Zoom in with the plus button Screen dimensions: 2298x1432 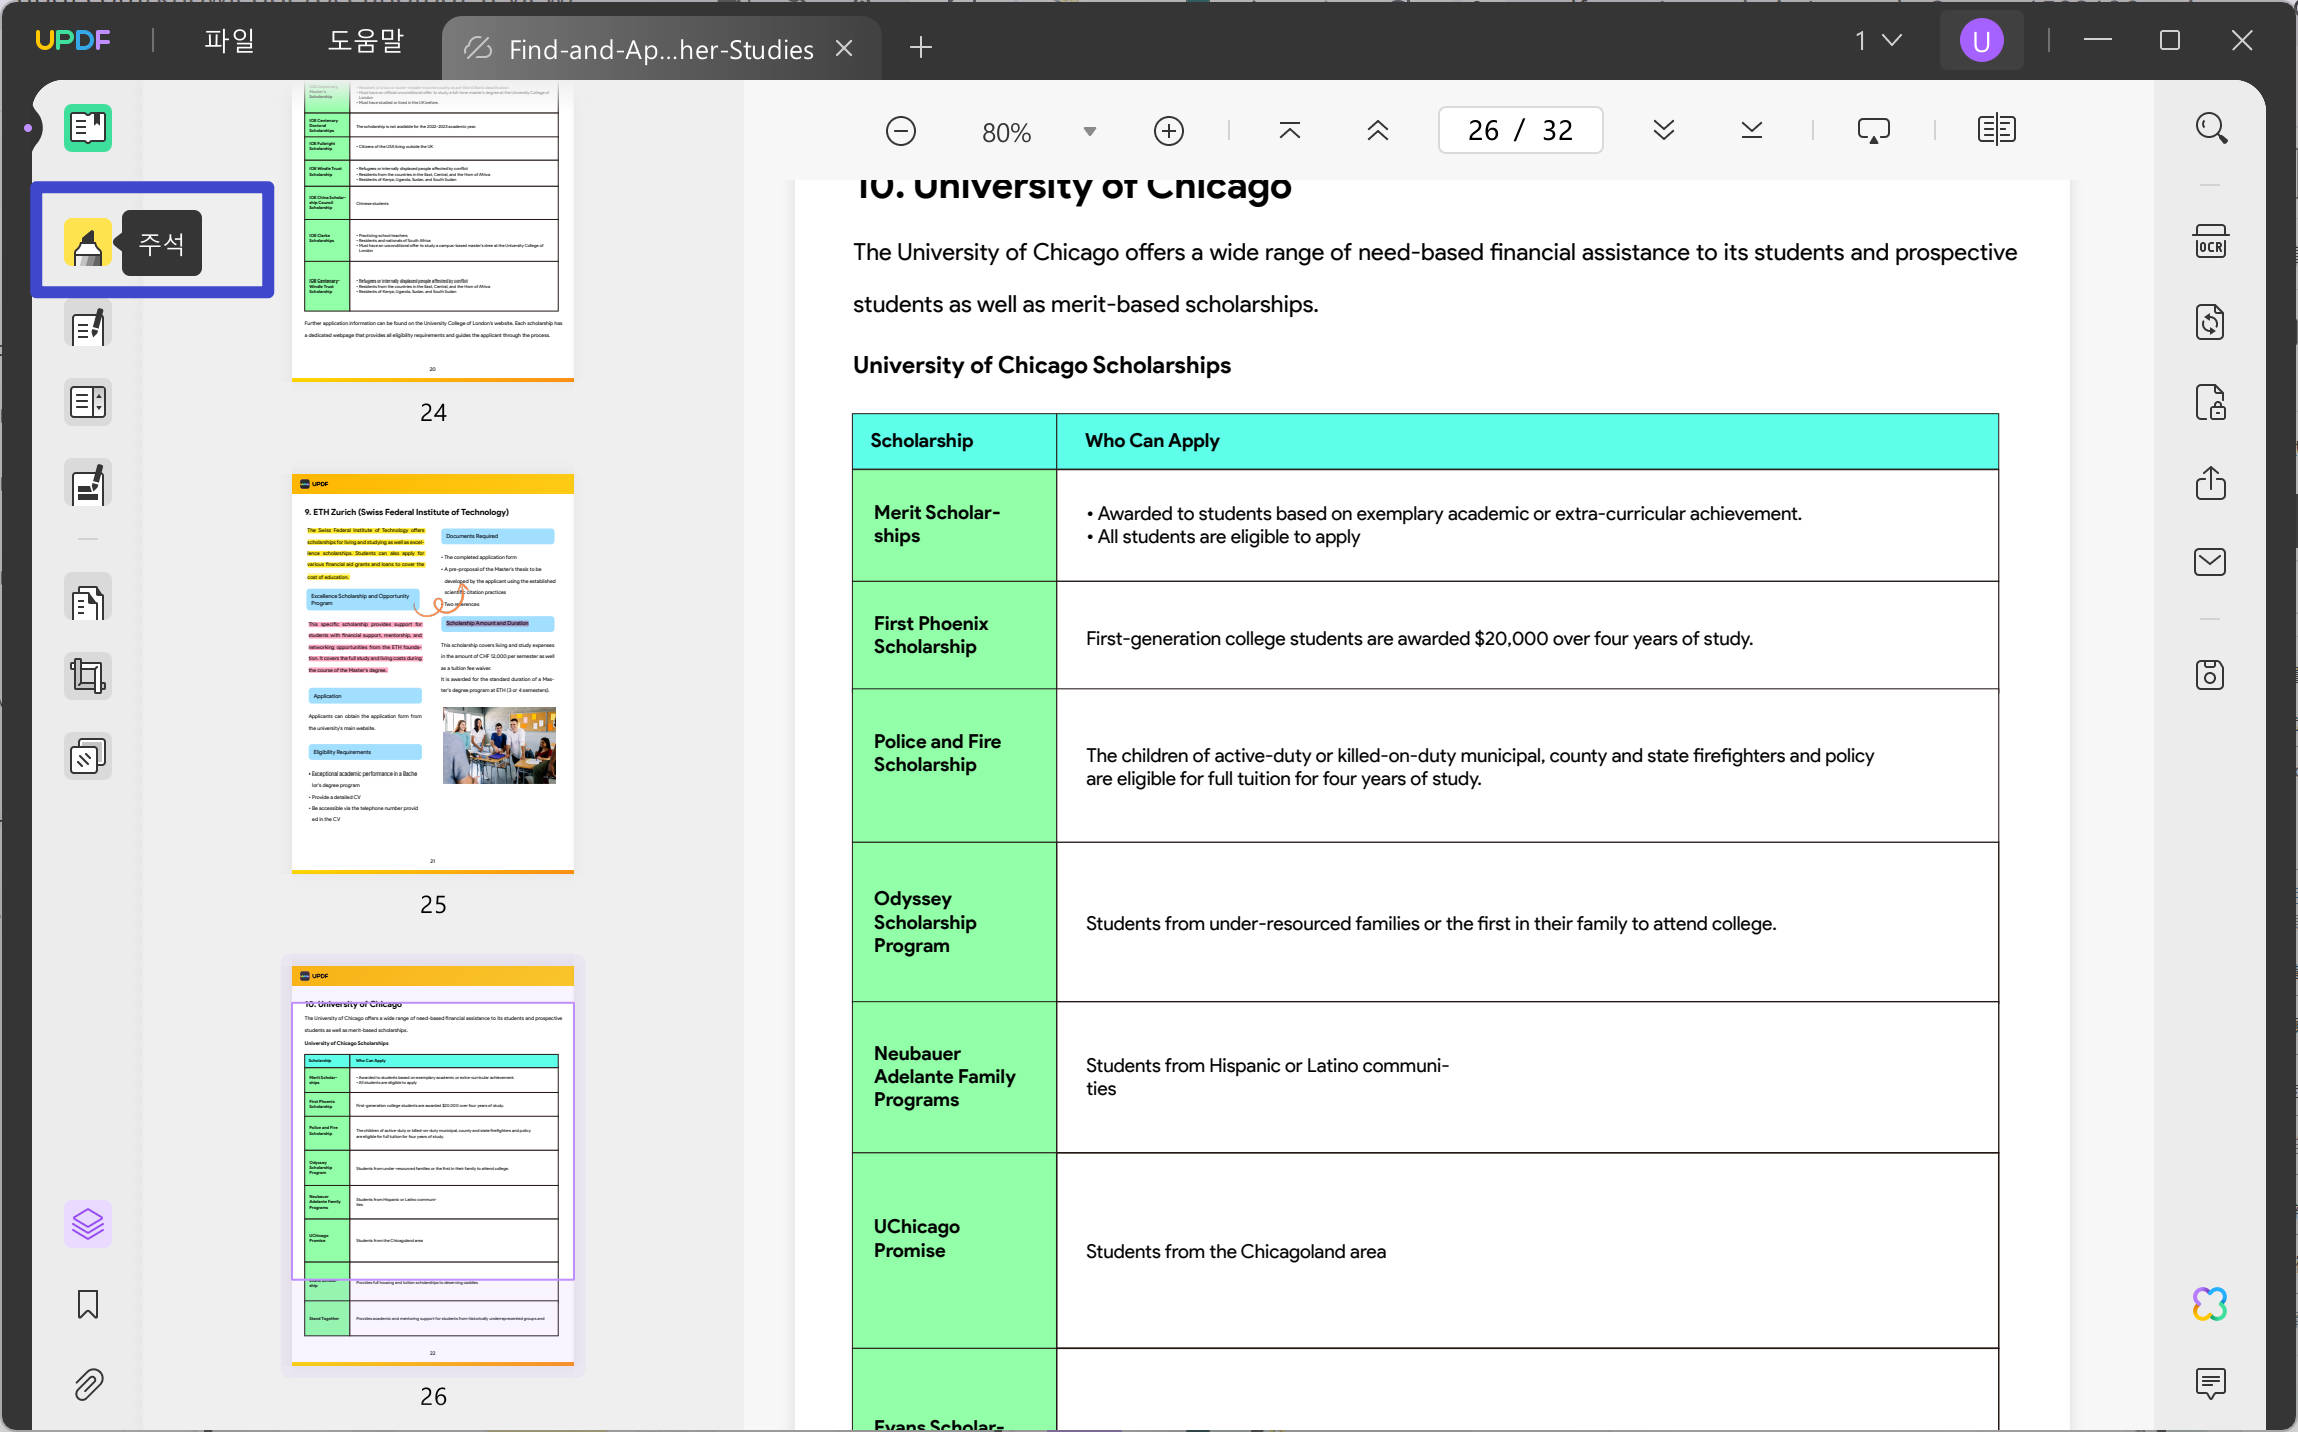pyautogui.click(x=1169, y=131)
